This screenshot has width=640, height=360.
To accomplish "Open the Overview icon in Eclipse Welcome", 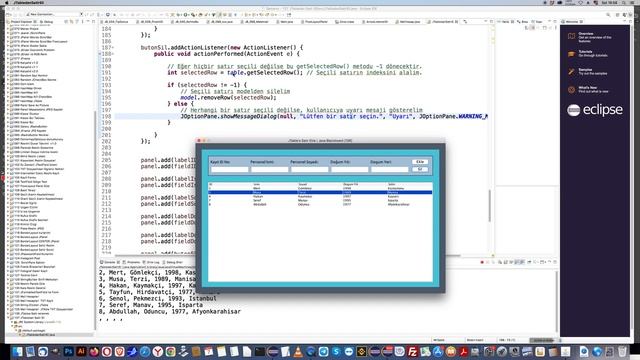I will click(x=571, y=36).
